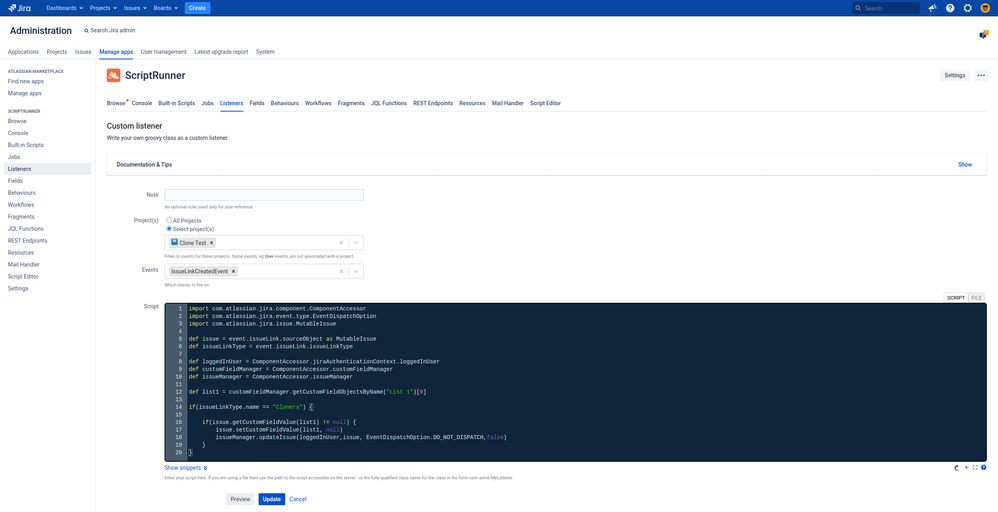Viewport: 998px width, 512px height.
Task: Click the blue help icon under editor
Action: point(984,467)
